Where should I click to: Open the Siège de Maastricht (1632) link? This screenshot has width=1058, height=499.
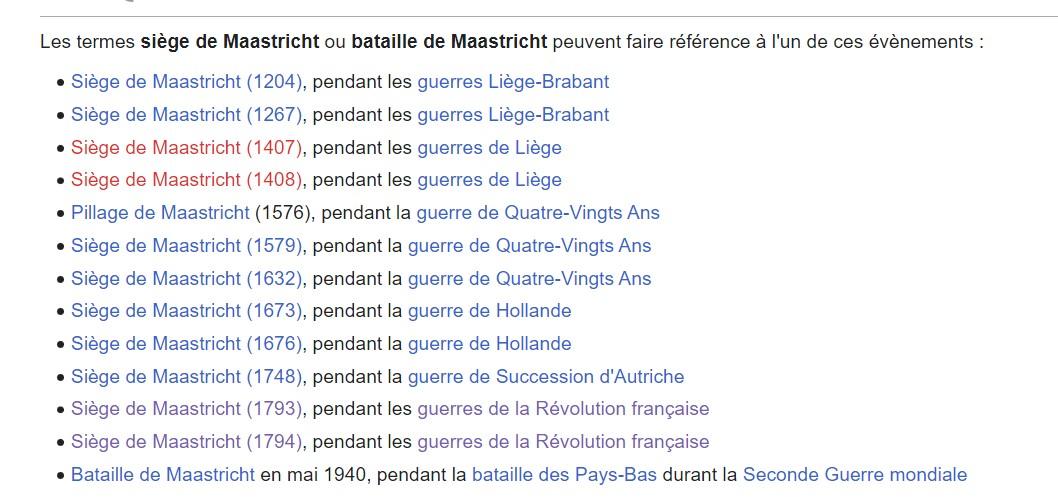186,278
